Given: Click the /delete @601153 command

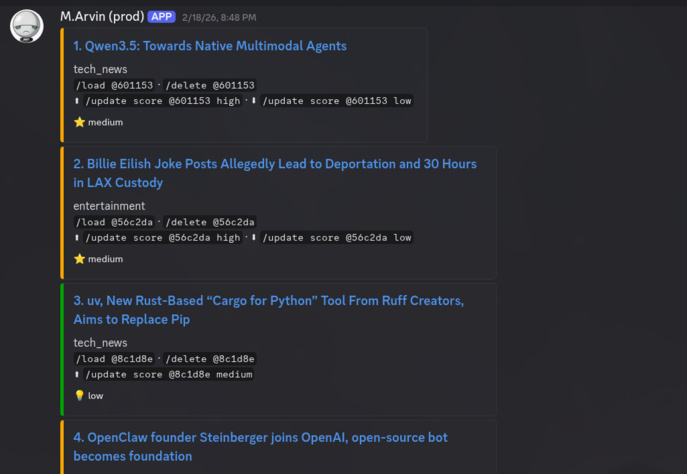Looking at the screenshot, I should point(210,86).
